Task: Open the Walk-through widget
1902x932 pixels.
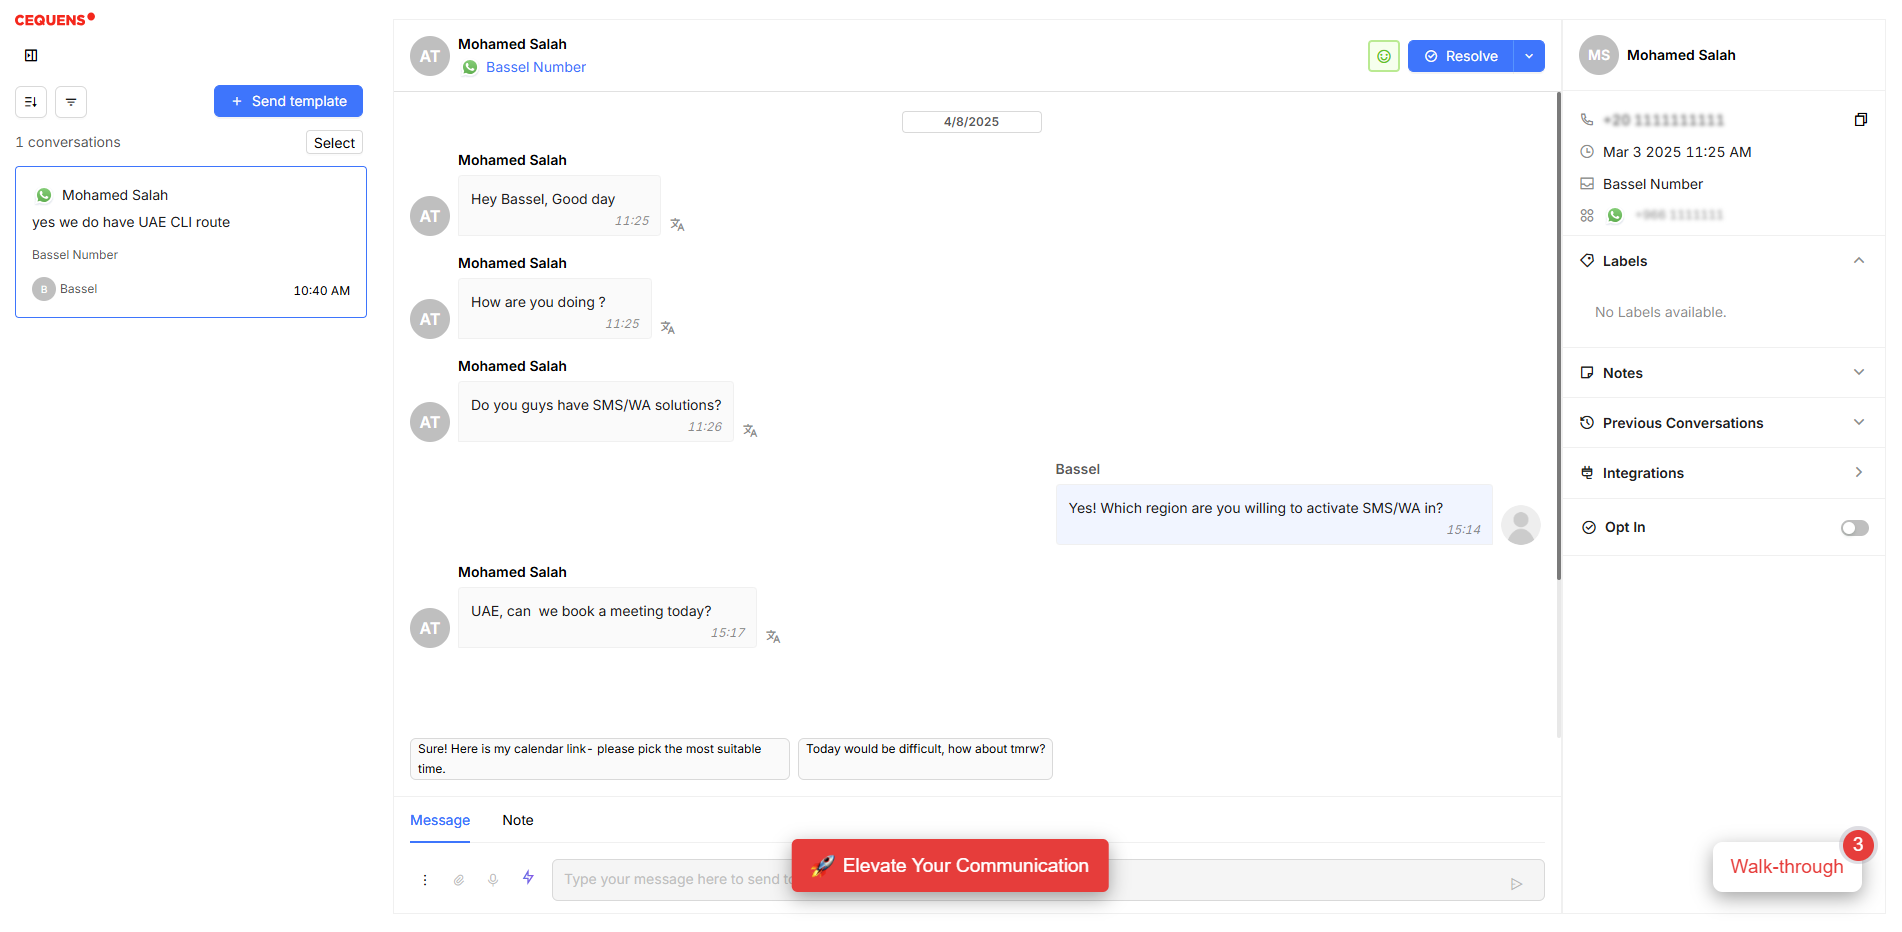Action: pyautogui.click(x=1786, y=867)
